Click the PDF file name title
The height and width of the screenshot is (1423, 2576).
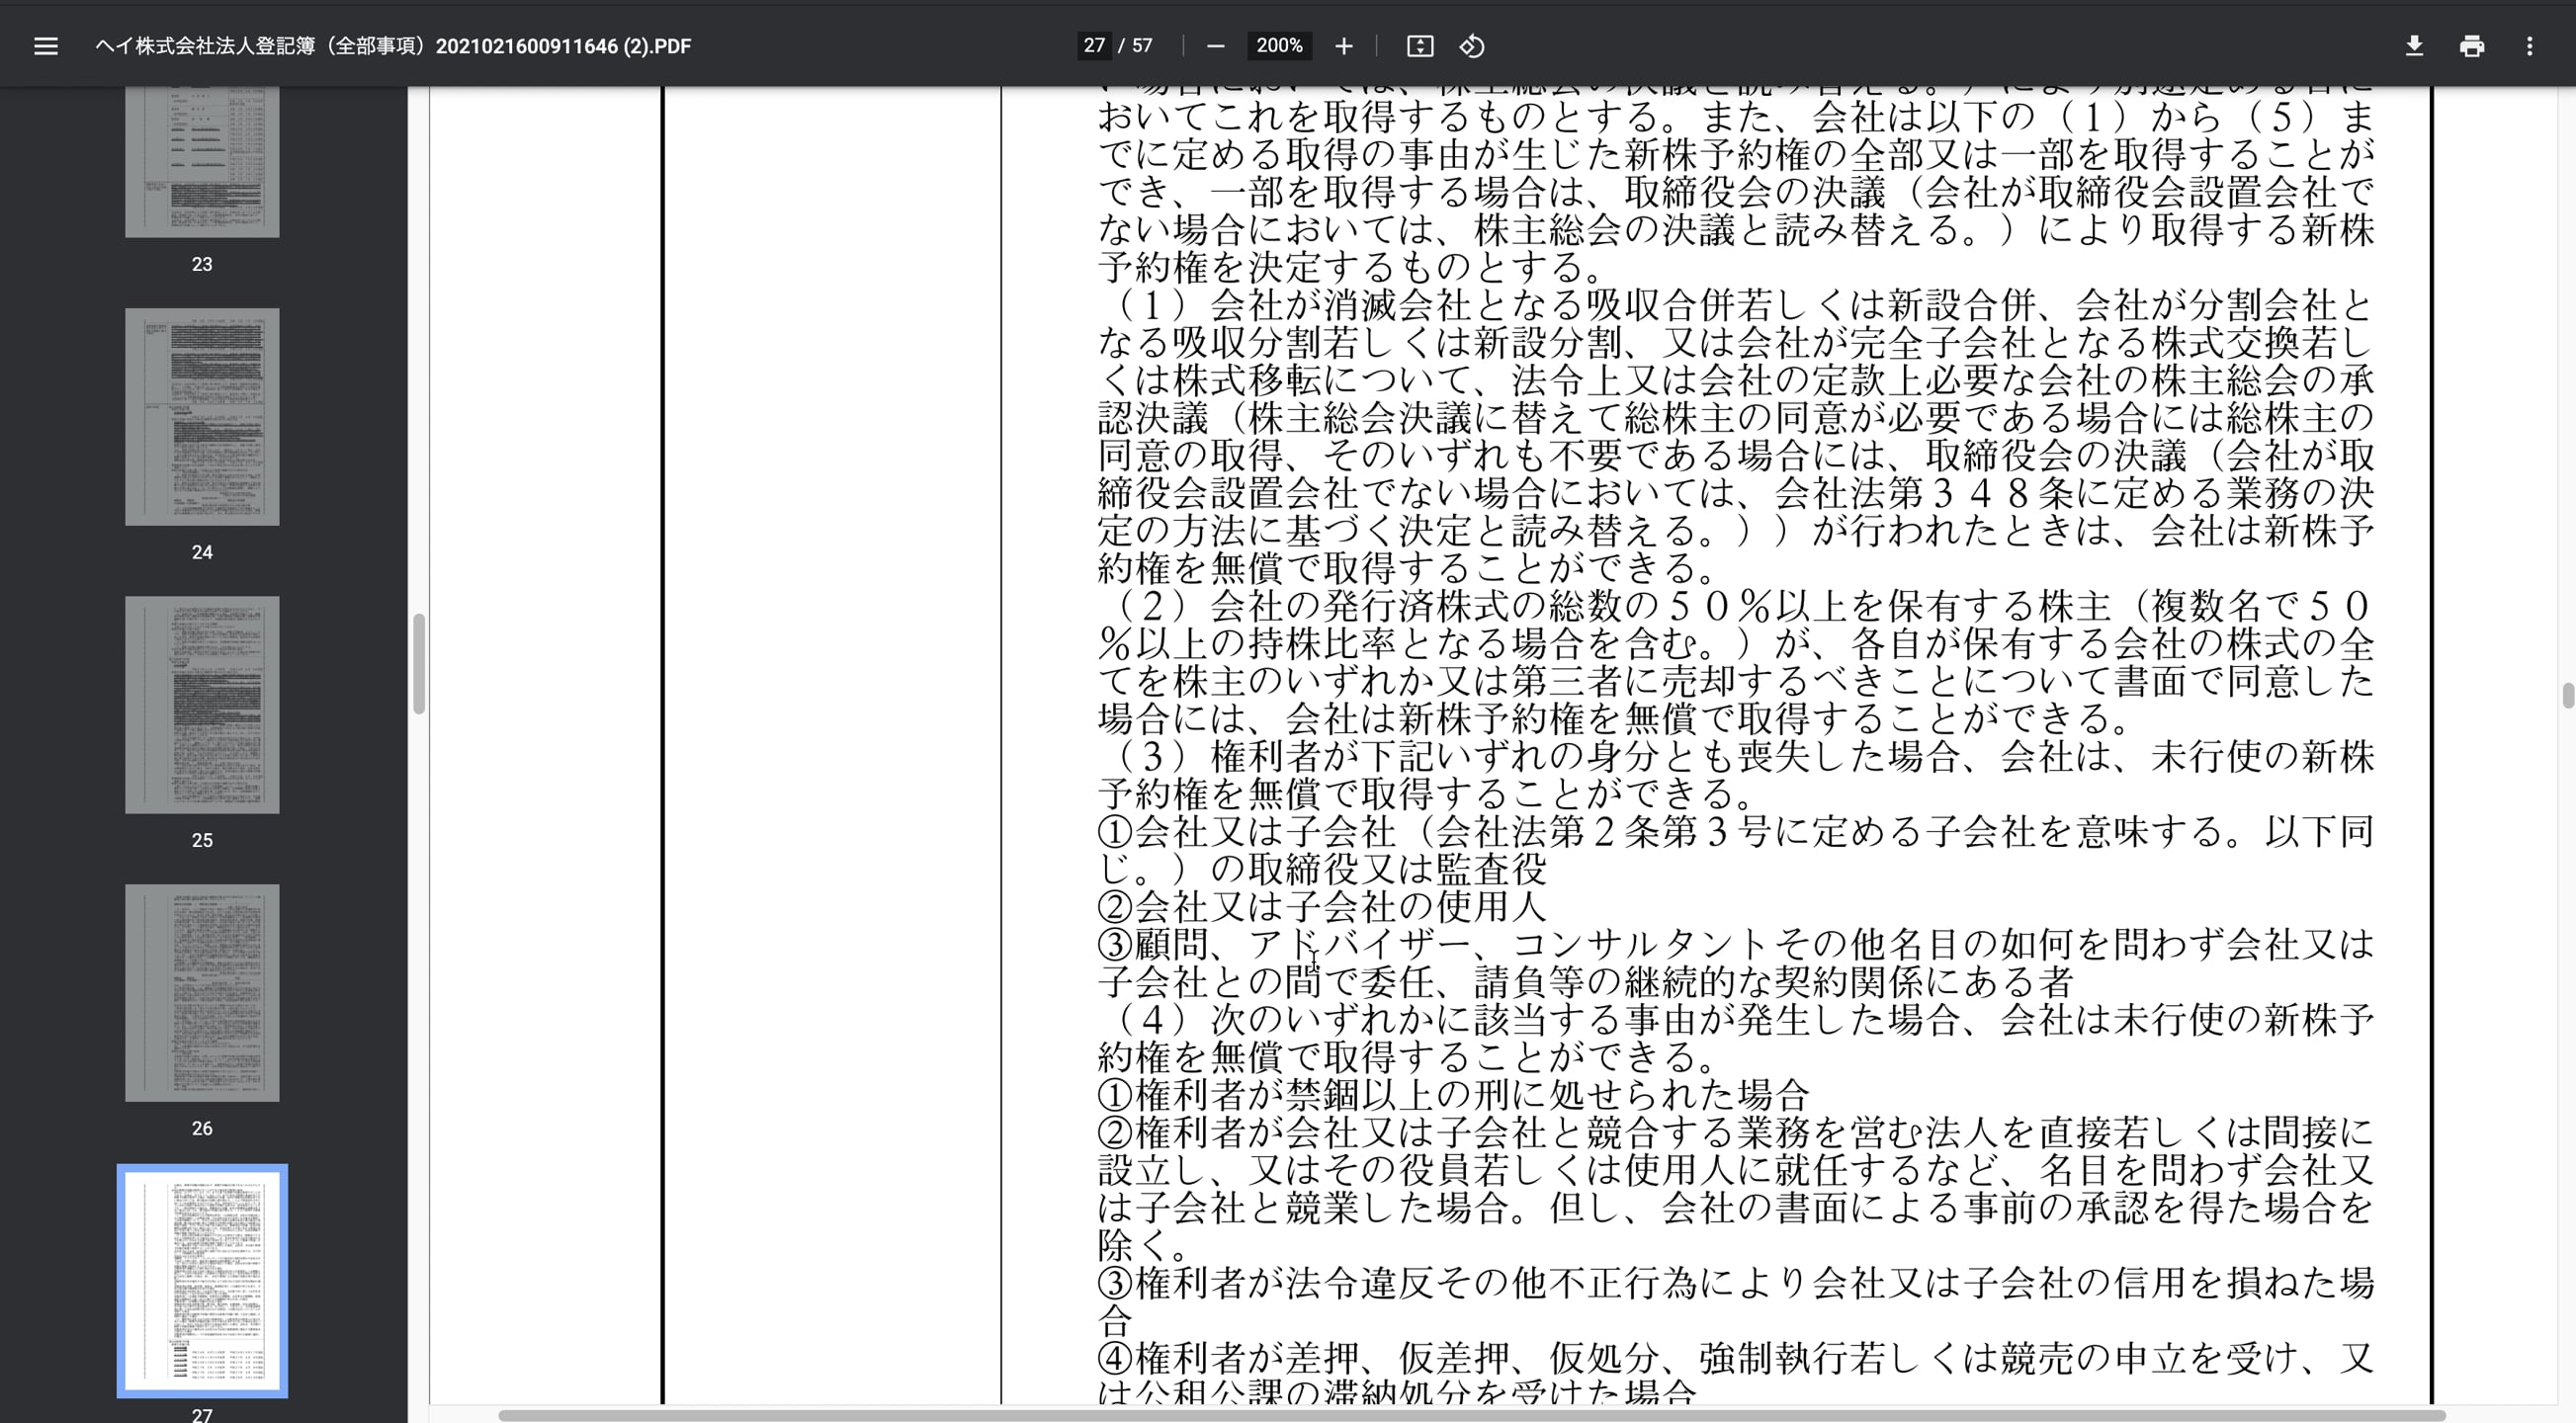(393, 46)
